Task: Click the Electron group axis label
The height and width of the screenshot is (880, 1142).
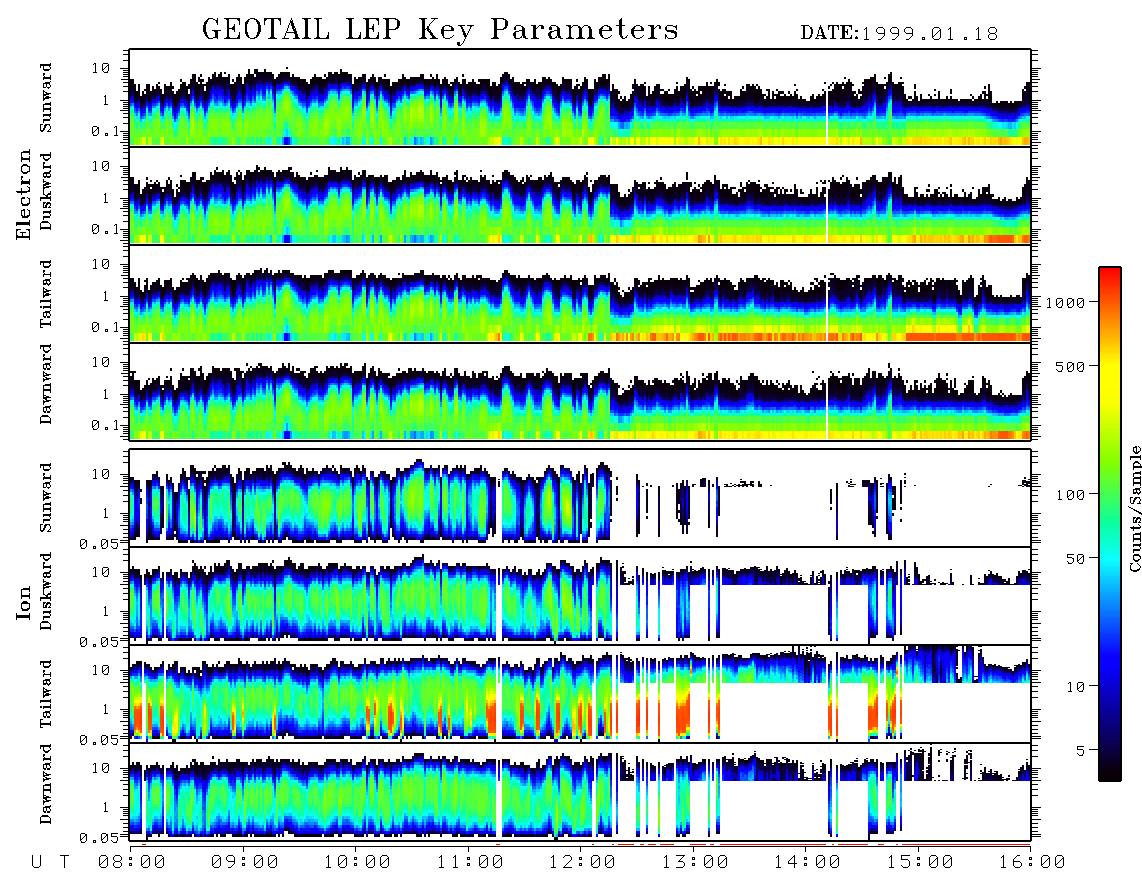Action: (24, 194)
